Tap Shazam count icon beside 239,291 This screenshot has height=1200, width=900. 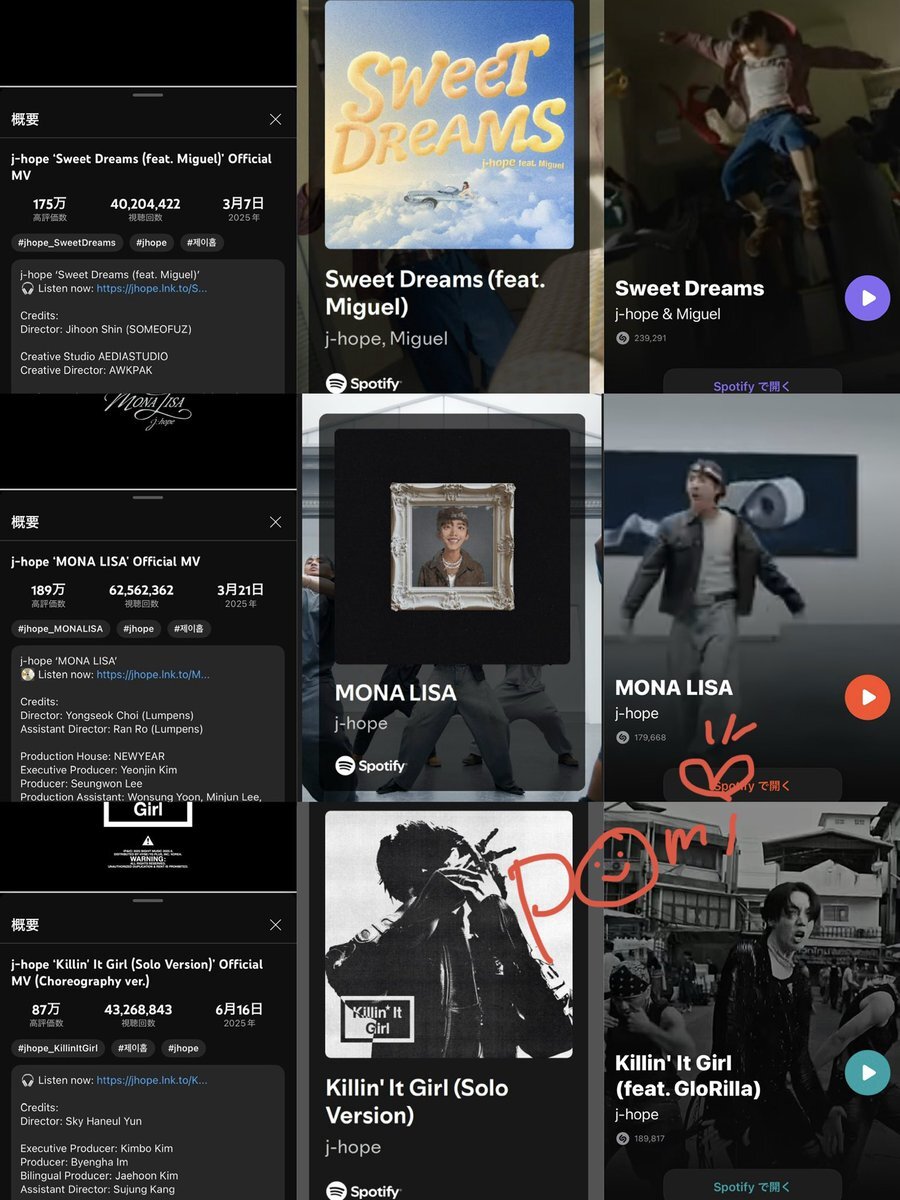(x=622, y=338)
